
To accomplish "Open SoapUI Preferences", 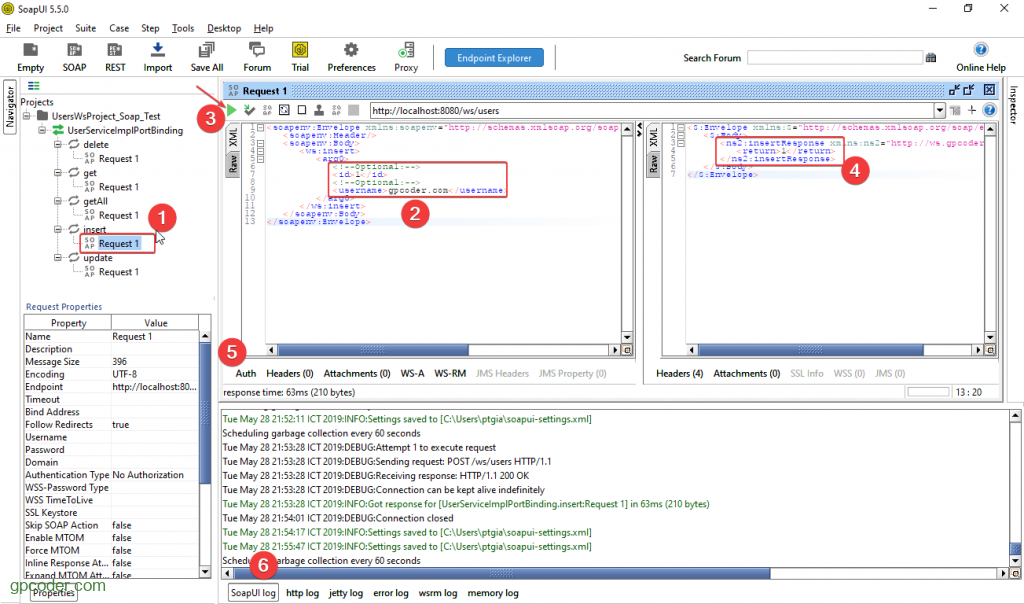I will [x=351, y=55].
